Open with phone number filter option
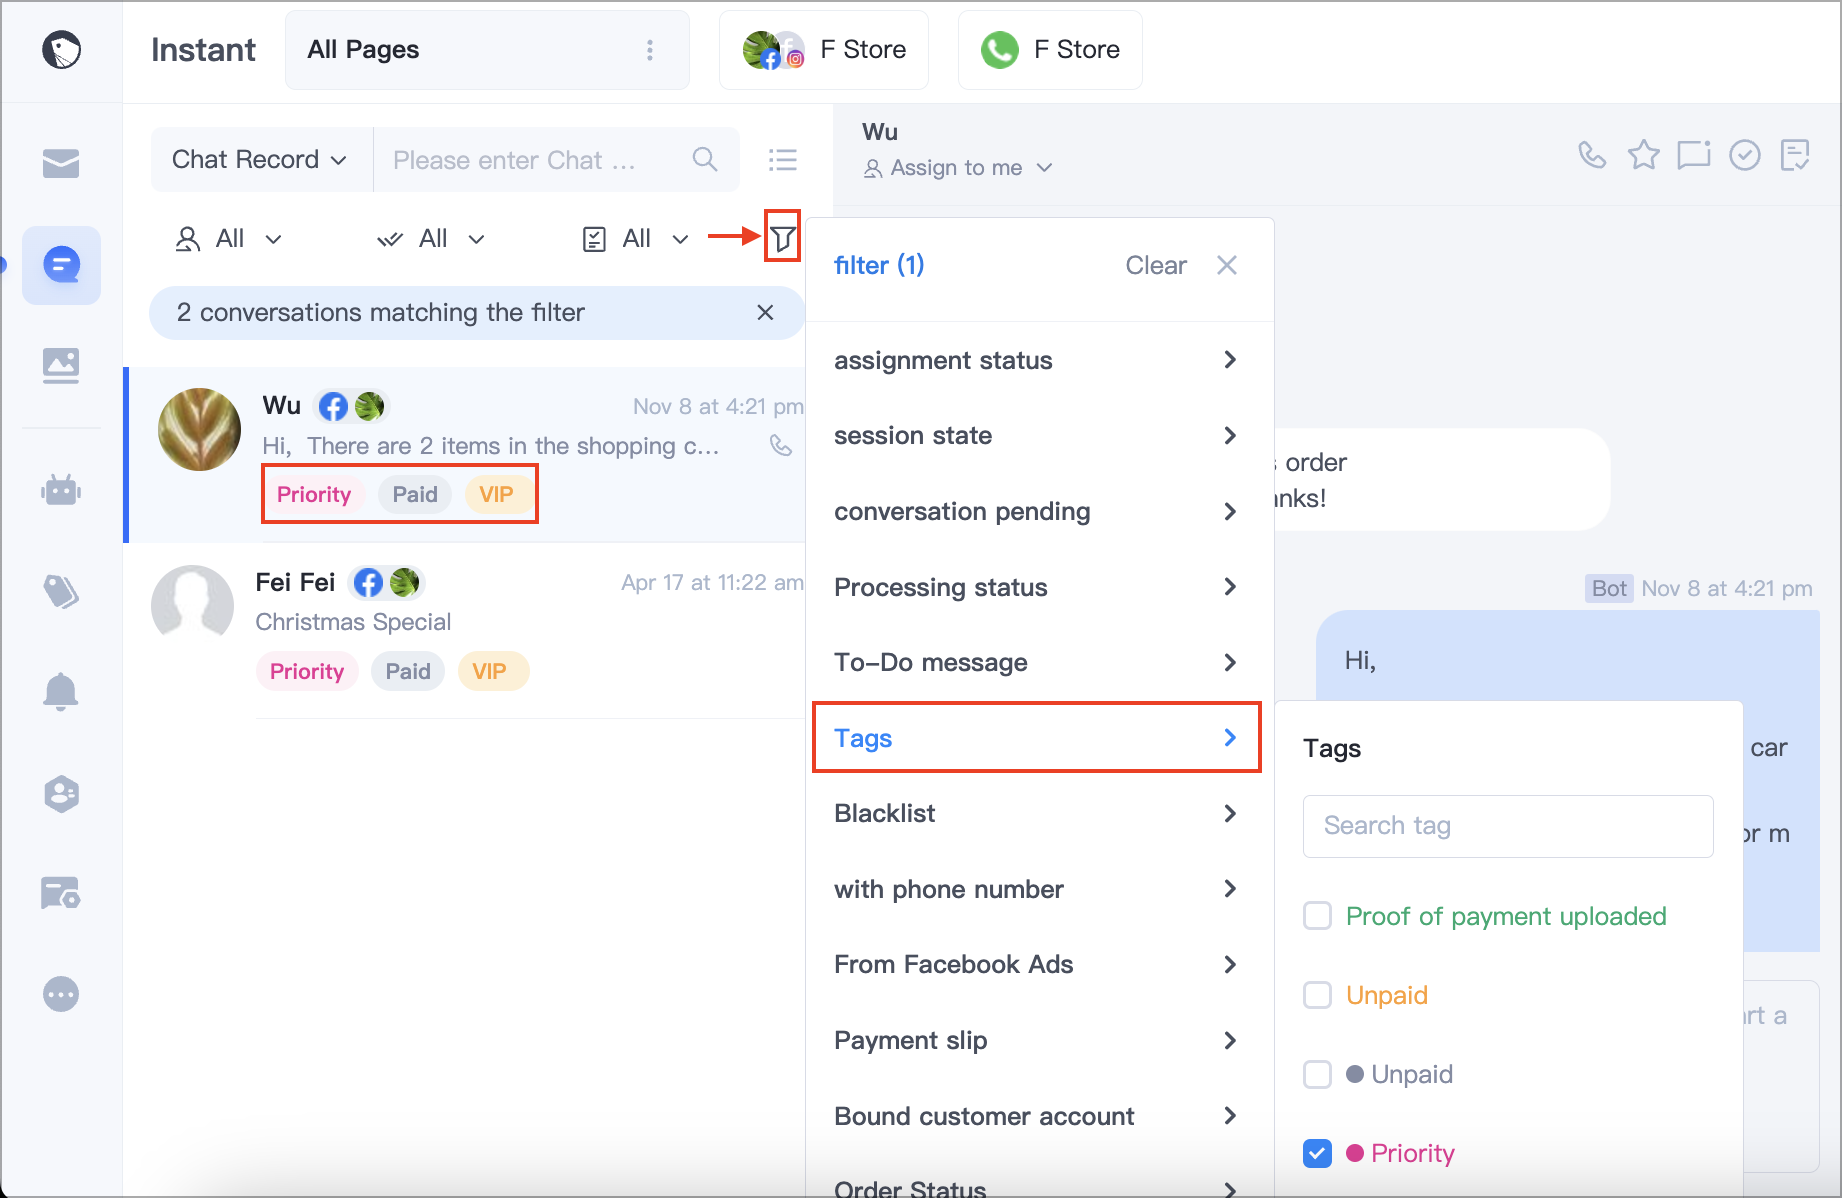 (1036, 889)
